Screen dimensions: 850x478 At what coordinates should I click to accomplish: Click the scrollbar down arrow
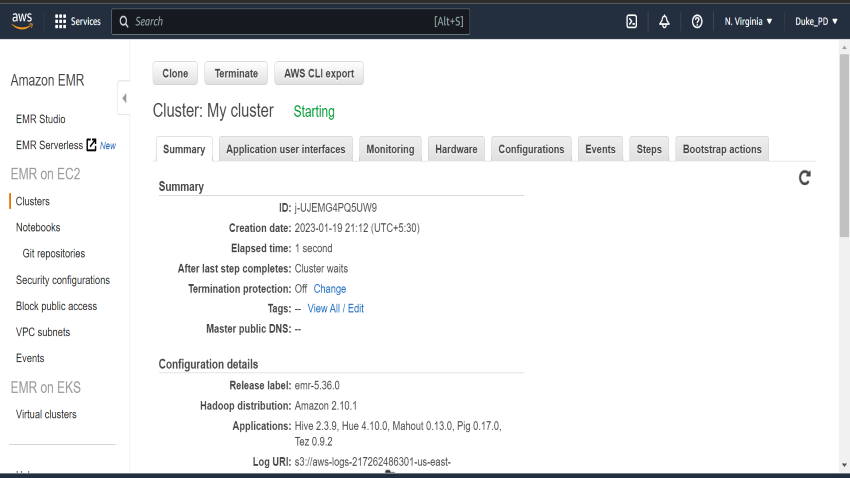tap(844, 465)
